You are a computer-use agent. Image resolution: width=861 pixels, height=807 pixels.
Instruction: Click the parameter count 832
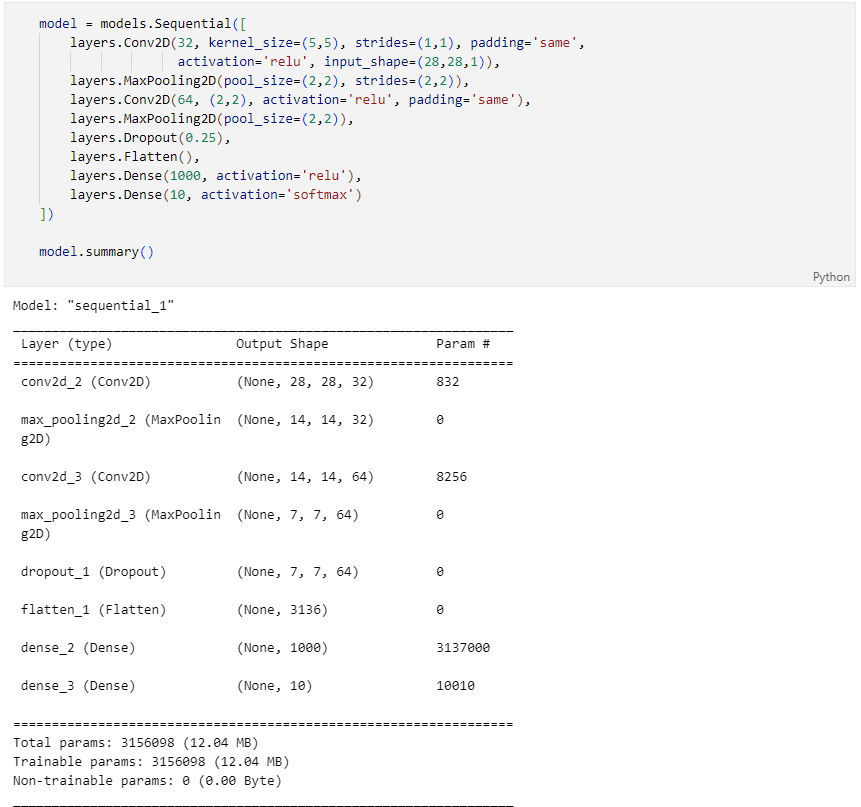point(448,382)
